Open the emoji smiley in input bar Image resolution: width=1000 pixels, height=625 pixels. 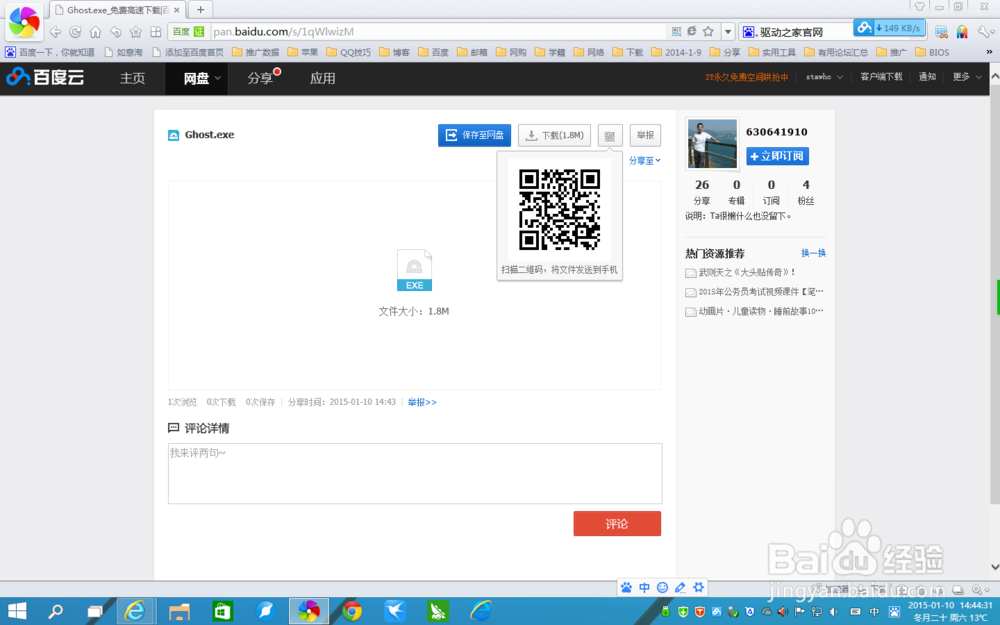(663, 587)
